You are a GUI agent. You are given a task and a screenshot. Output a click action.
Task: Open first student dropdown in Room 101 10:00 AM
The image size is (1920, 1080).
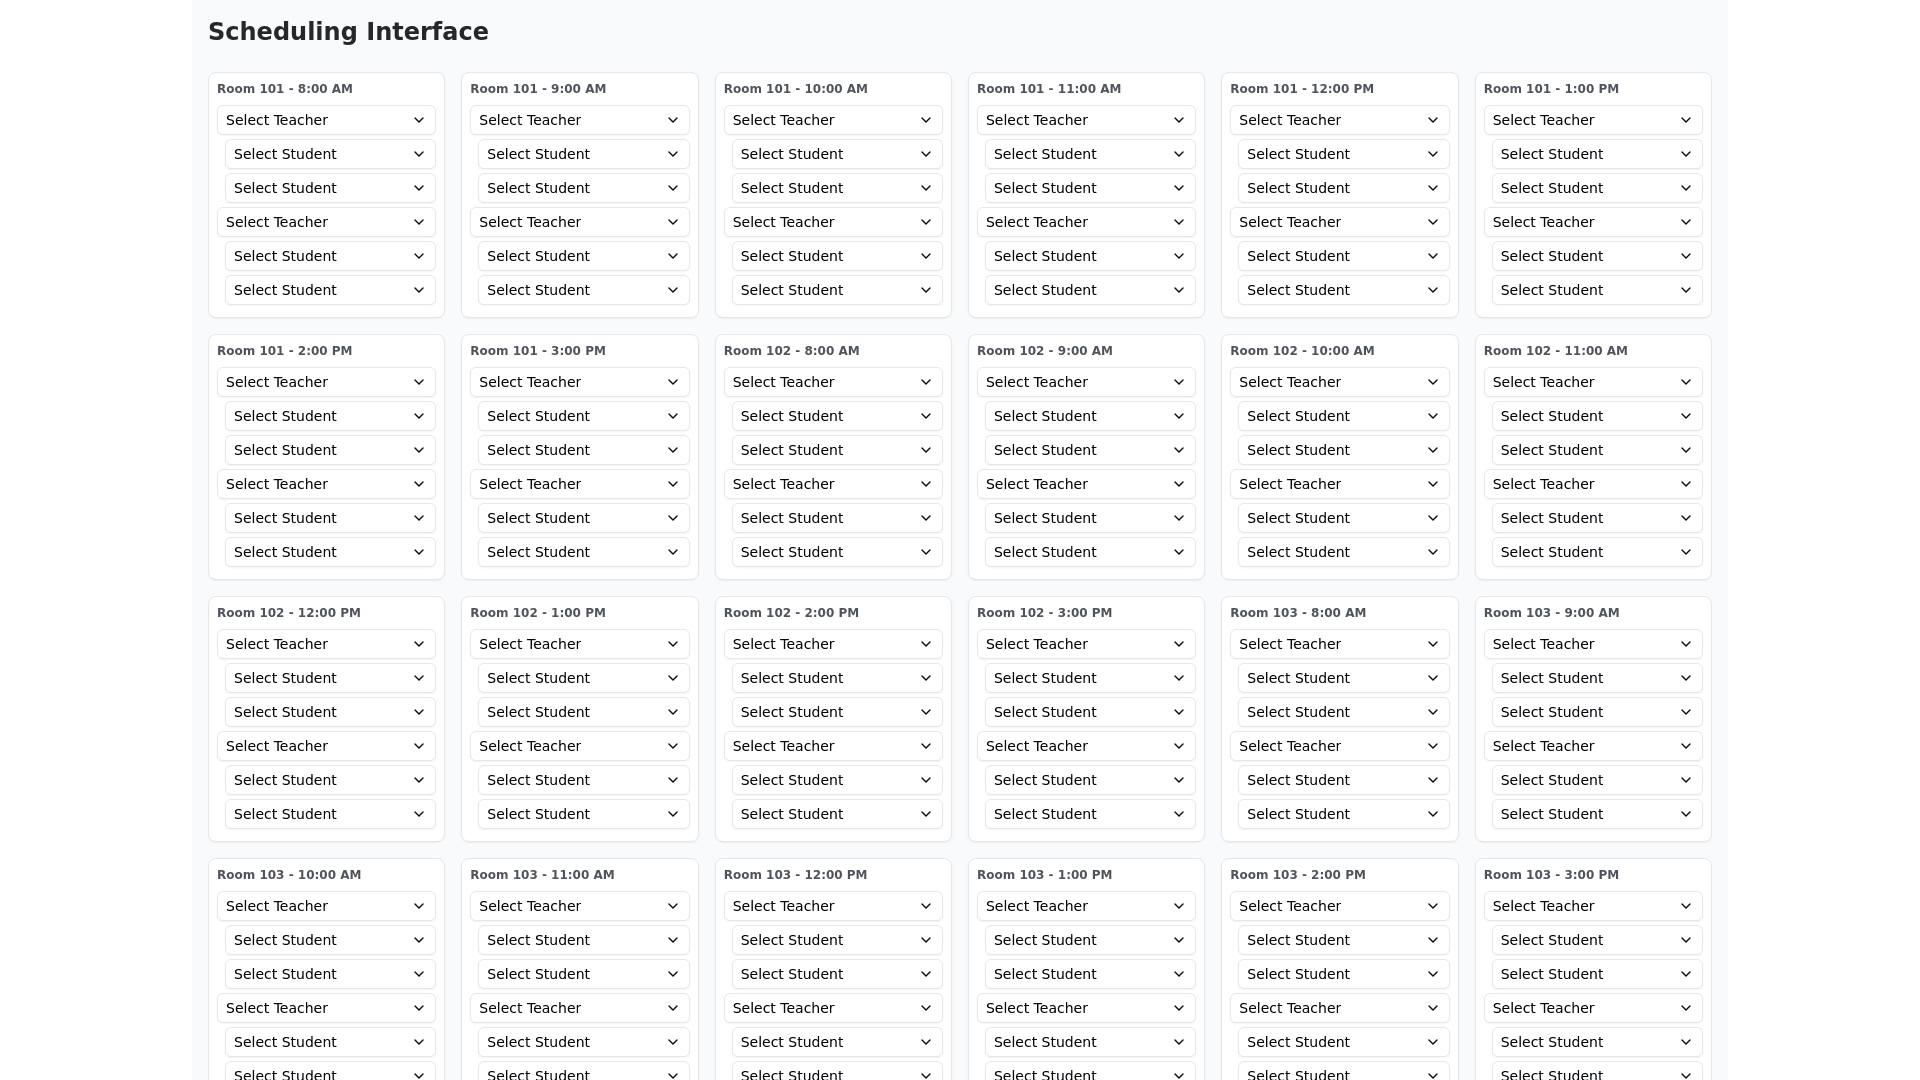836,154
